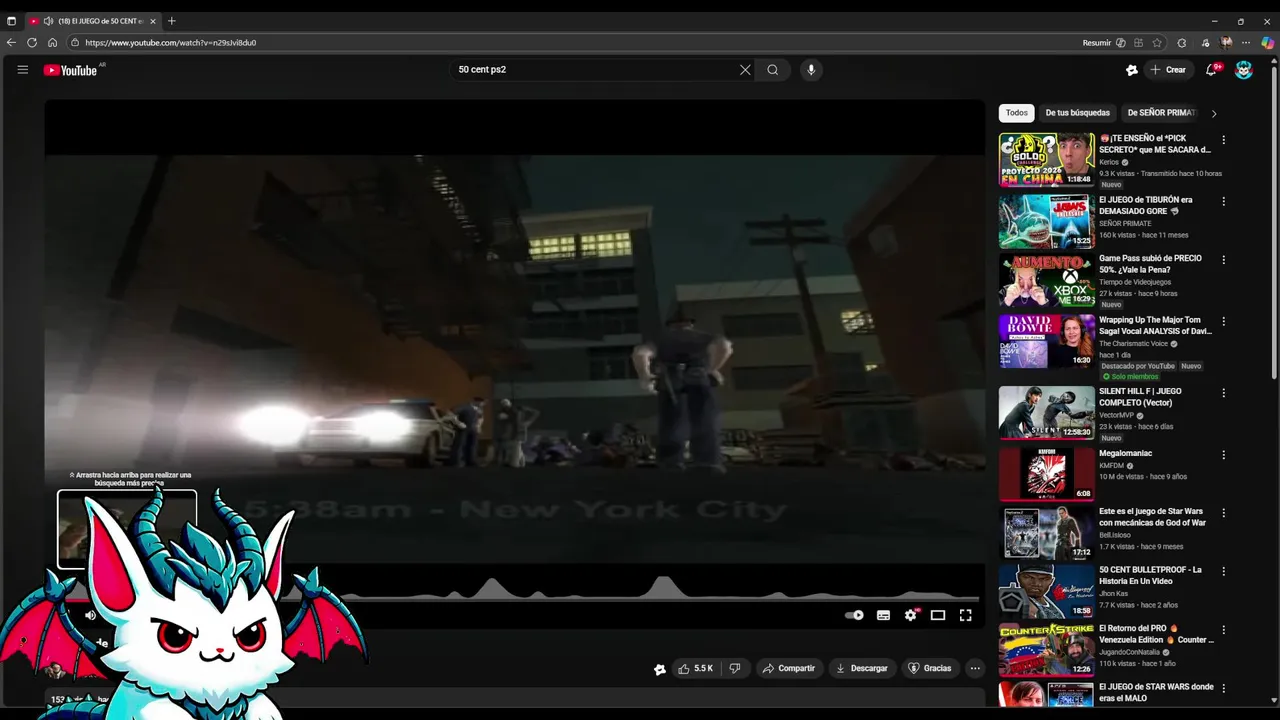Open options for the Star Wars God of War video
Viewport: 1280px width, 720px height.
[x=1223, y=513]
